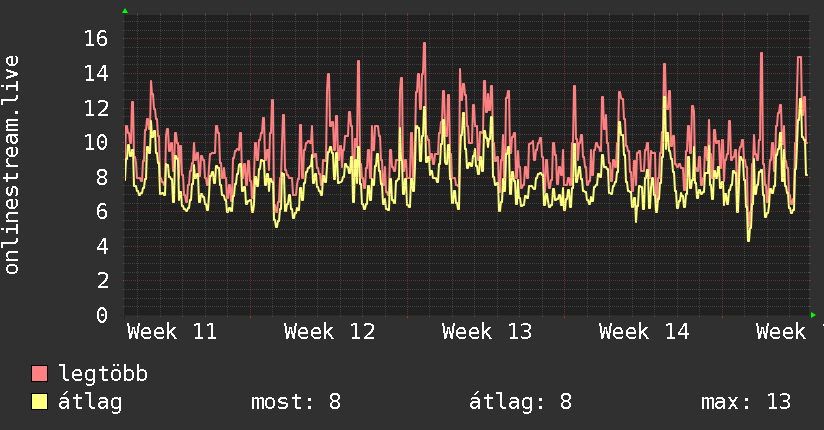Click the Week 11 axis label
This screenshot has width=824, height=430.
click(x=172, y=332)
